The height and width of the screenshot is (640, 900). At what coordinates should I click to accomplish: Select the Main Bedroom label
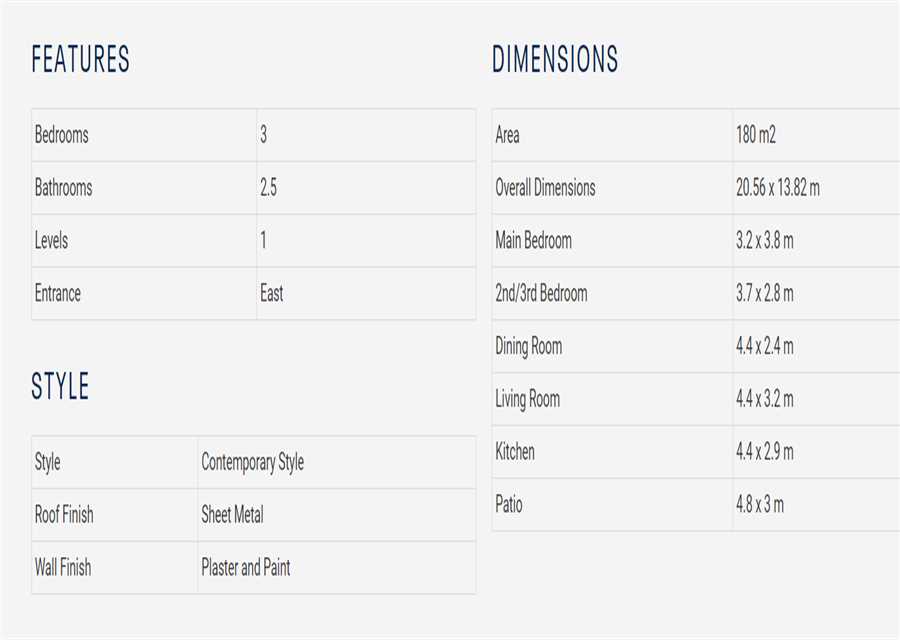(x=533, y=241)
